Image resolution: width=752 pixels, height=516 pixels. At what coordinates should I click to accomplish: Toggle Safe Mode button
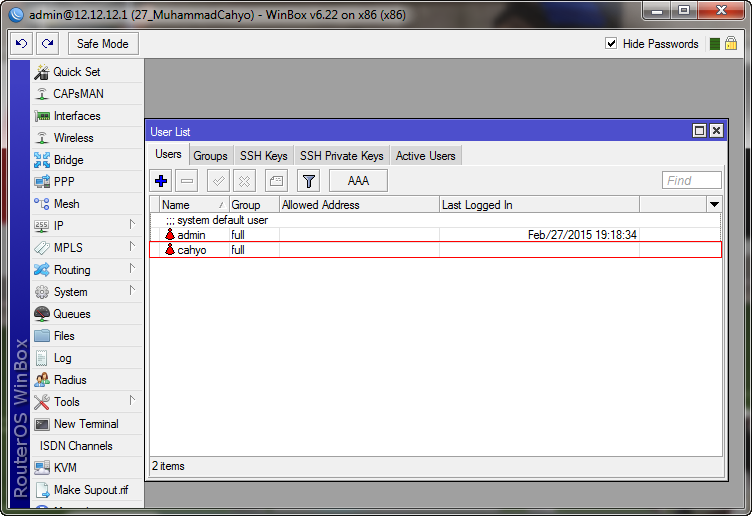point(103,44)
